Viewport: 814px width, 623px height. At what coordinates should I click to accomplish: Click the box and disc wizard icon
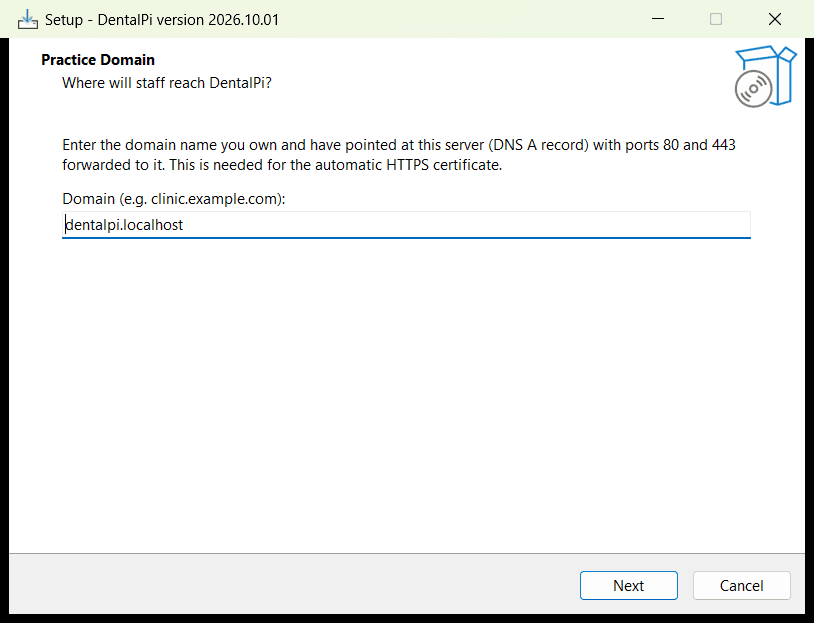click(x=765, y=76)
